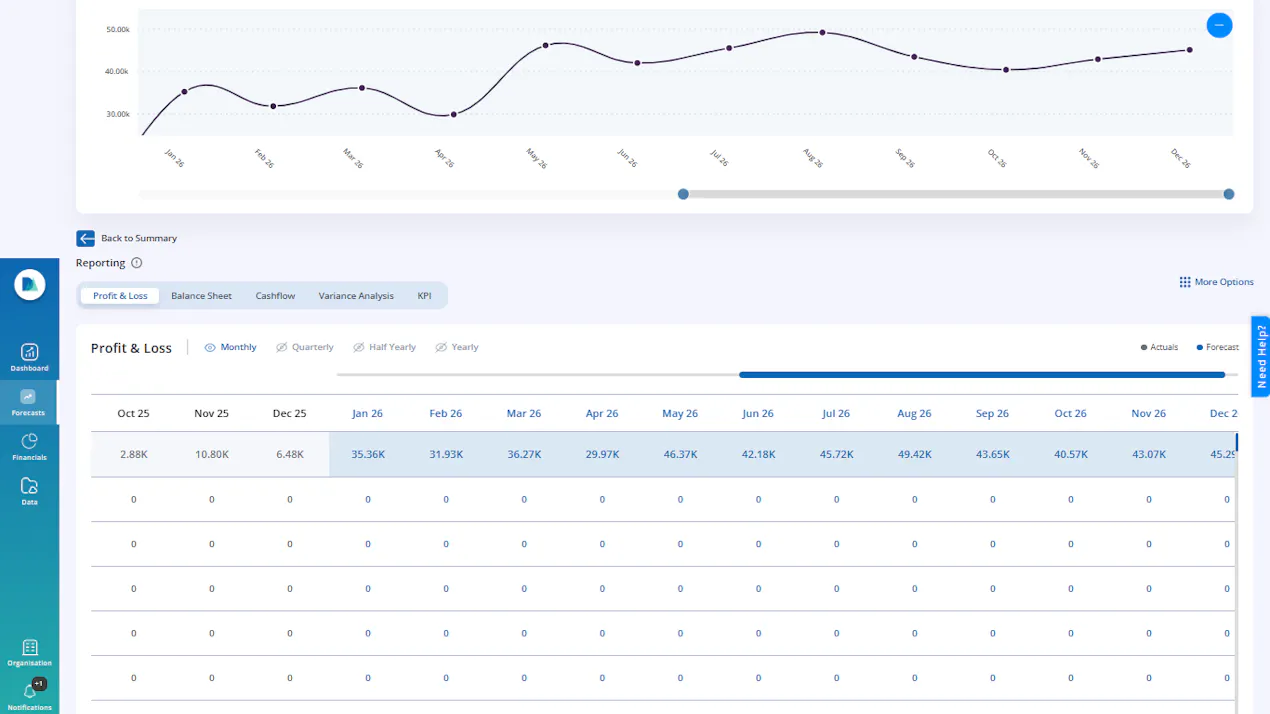Select the 42.18K cell
Image resolution: width=1270 pixels, height=714 pixels.
click(758, 454)
